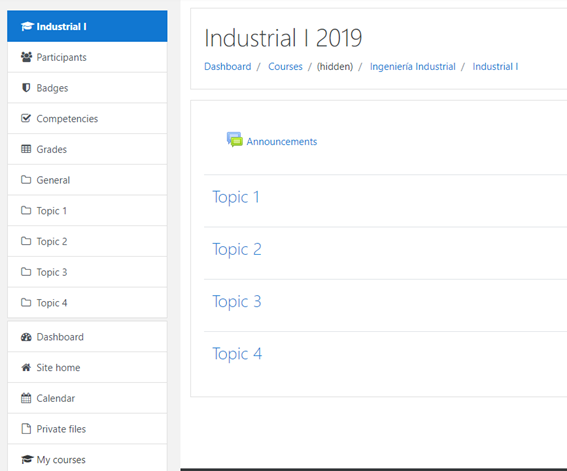Image resolution: width=567 pixels, height=471 pixels.
Task: Open the Topic 1 section heading
Action: [x=236, y=197]
